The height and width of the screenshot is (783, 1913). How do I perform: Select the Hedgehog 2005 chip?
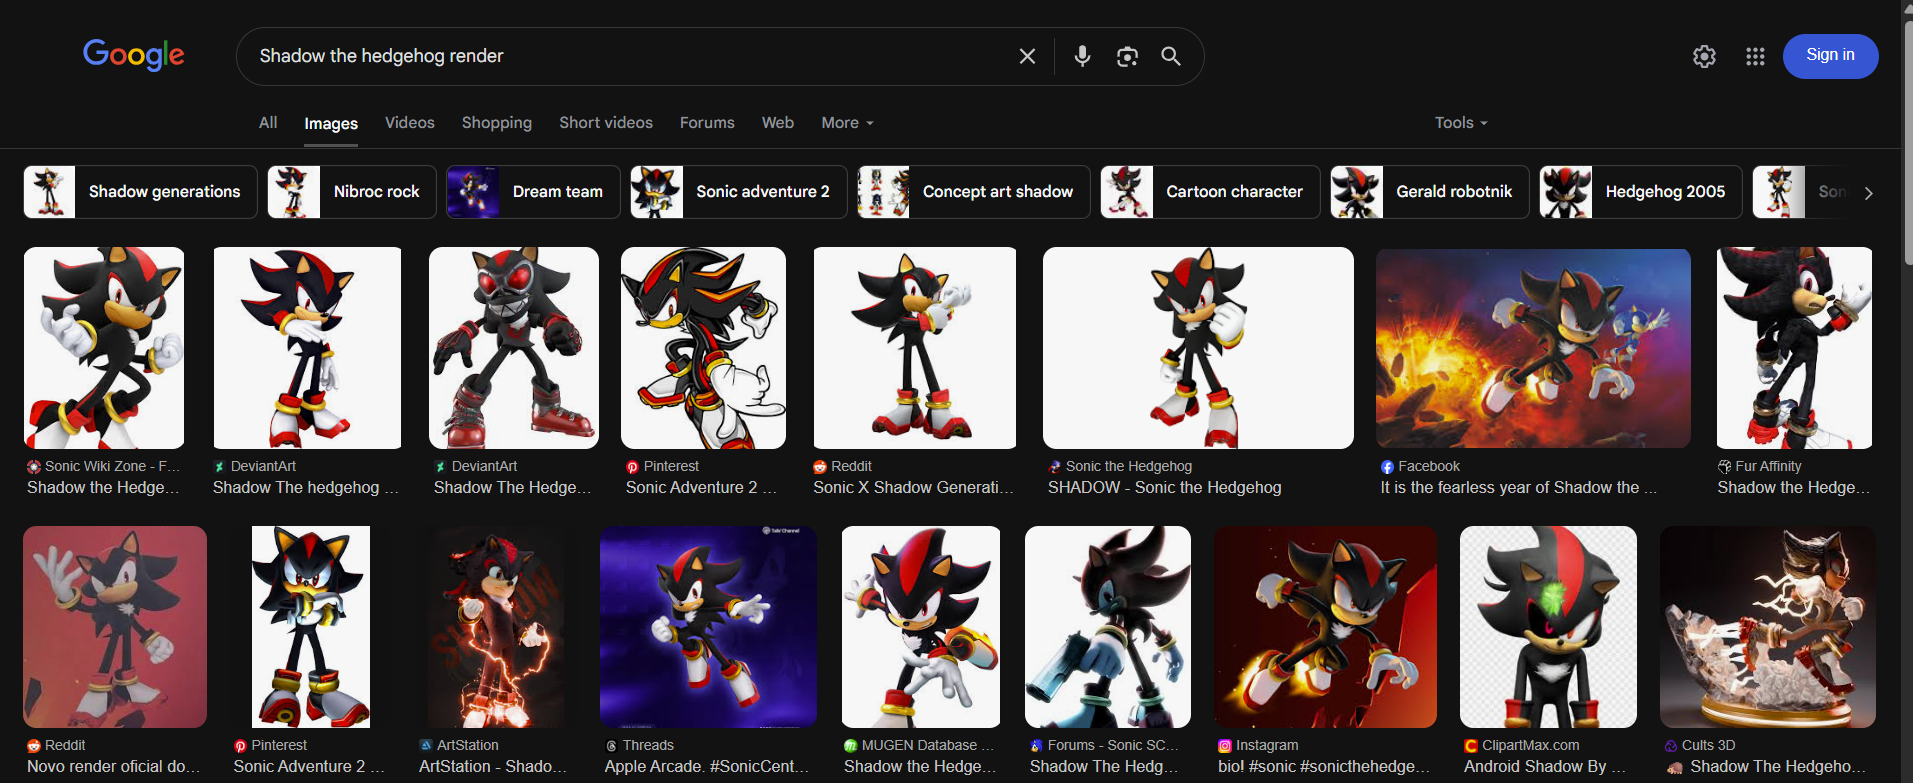coord(1641,192)
